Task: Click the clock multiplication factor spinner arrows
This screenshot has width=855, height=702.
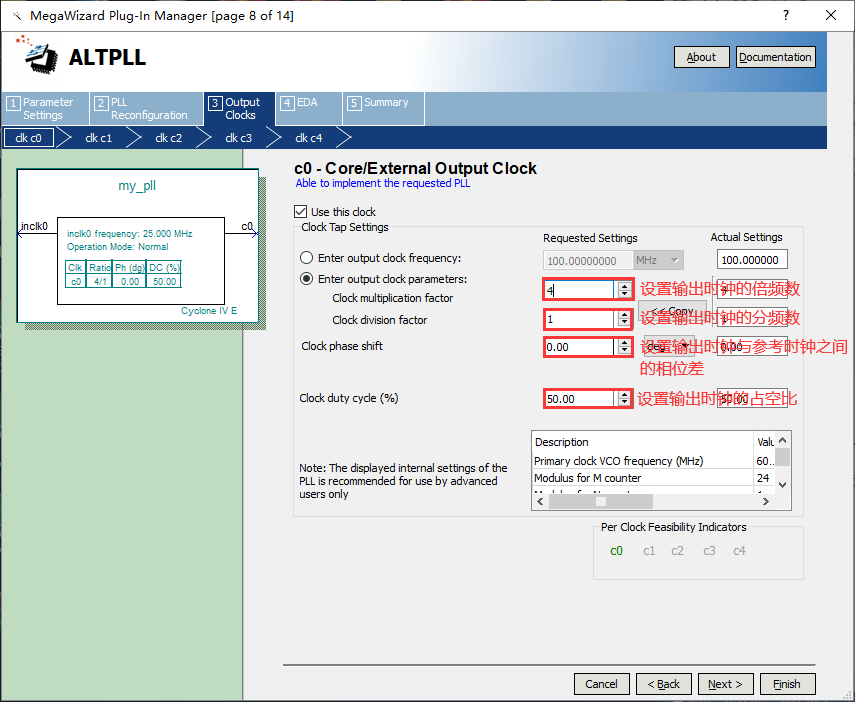Action: coord(625,290)
